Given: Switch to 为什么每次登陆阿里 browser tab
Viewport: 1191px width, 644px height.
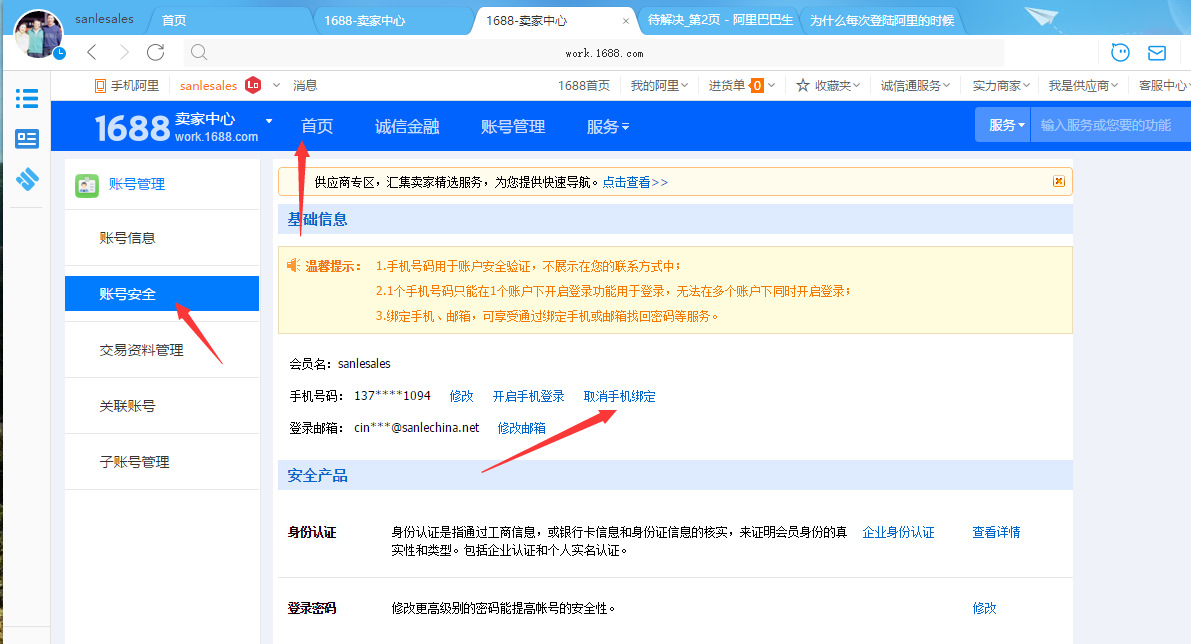Looking at the screenshot, I should point(882,21).
